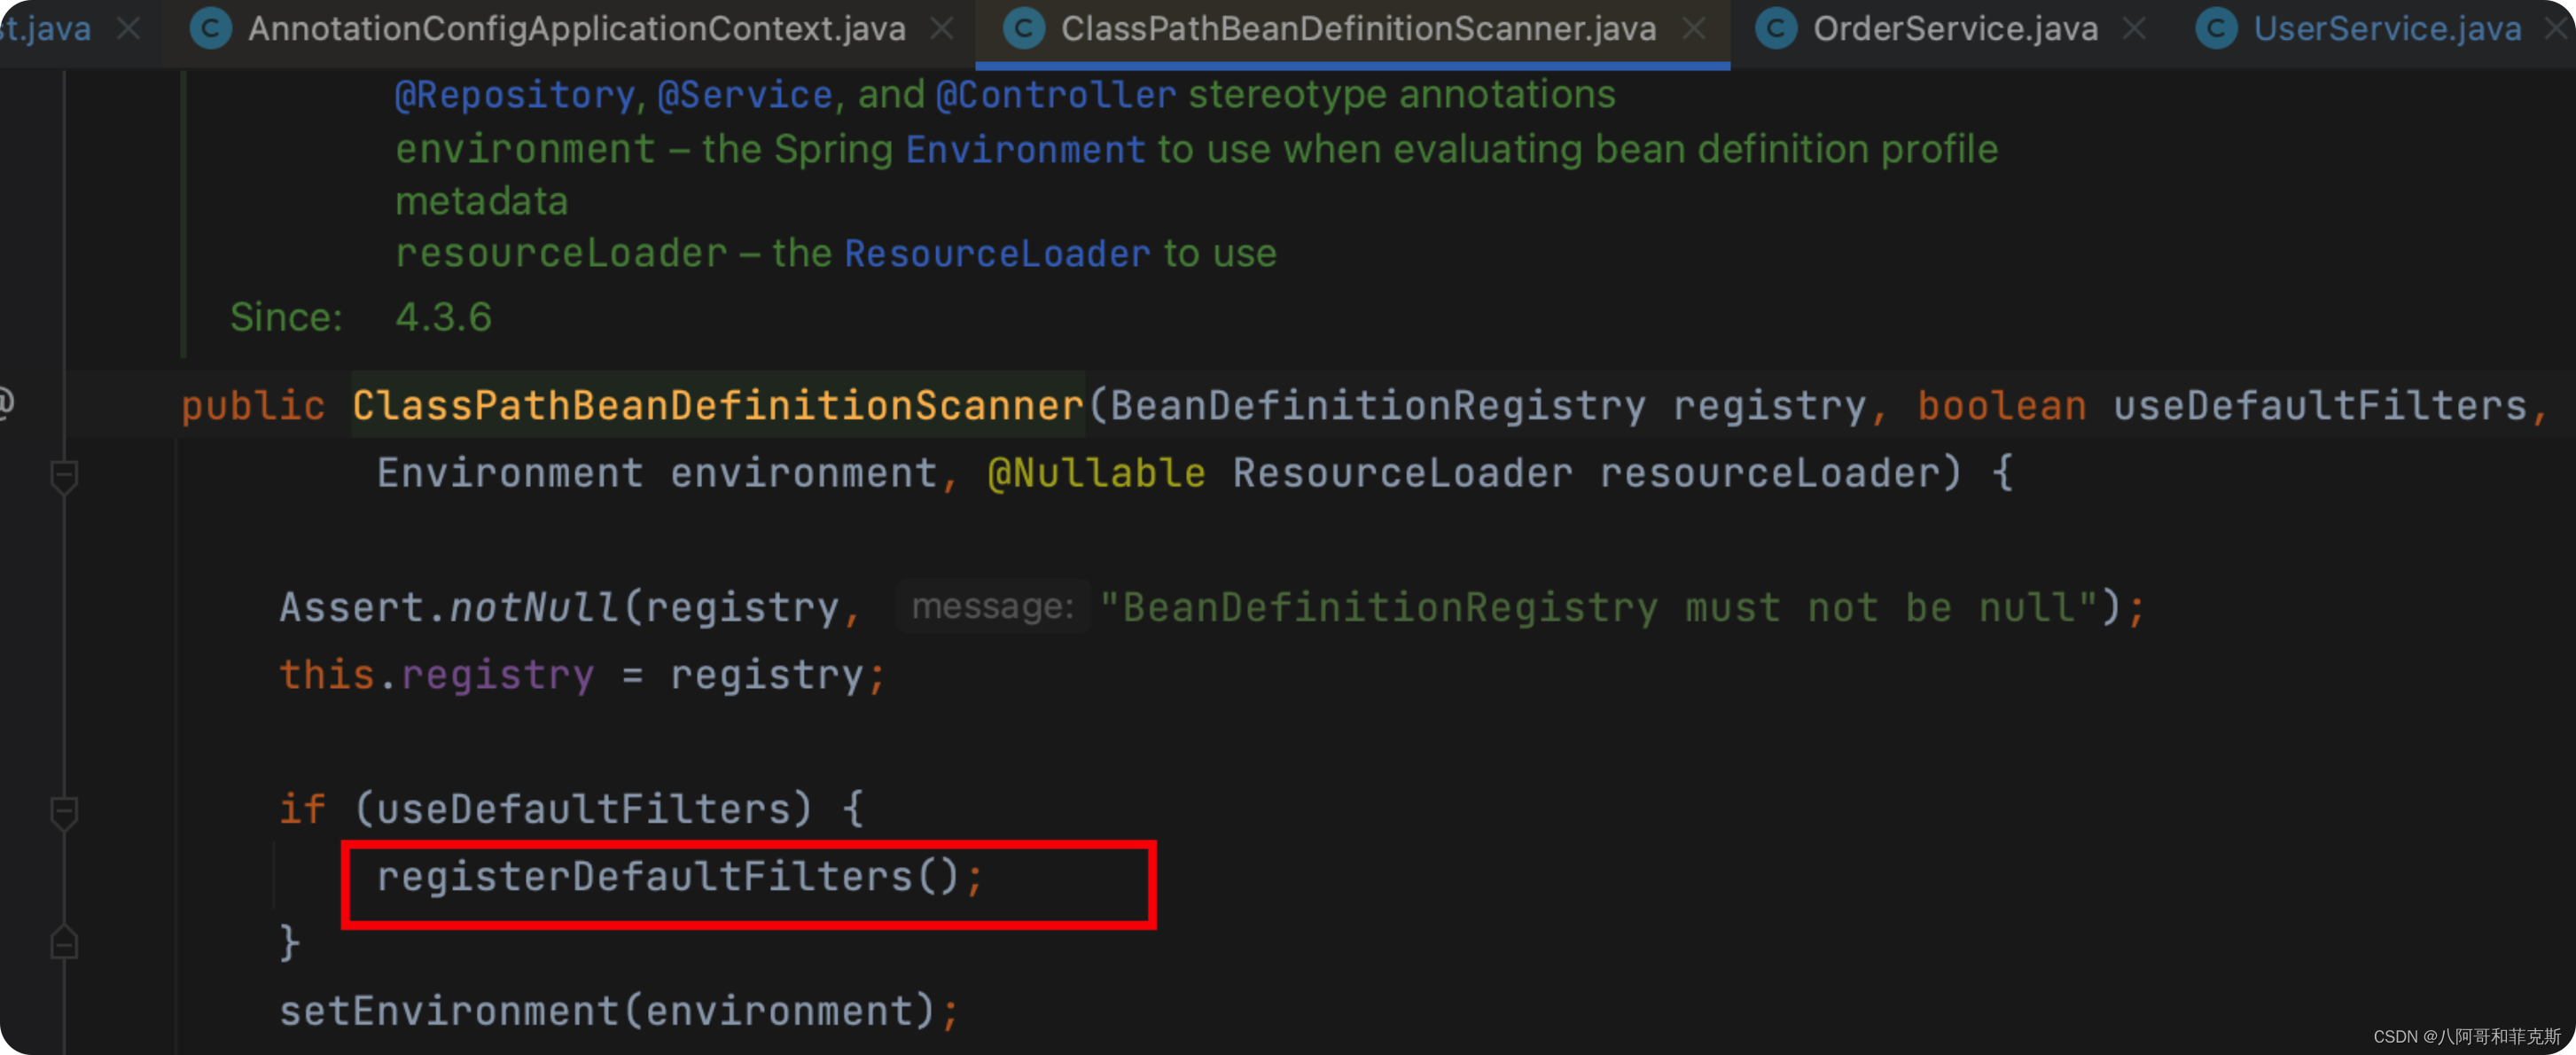Click the ClassPathBeanDefinitionScanner.java tab class icon

[1023, 29]
